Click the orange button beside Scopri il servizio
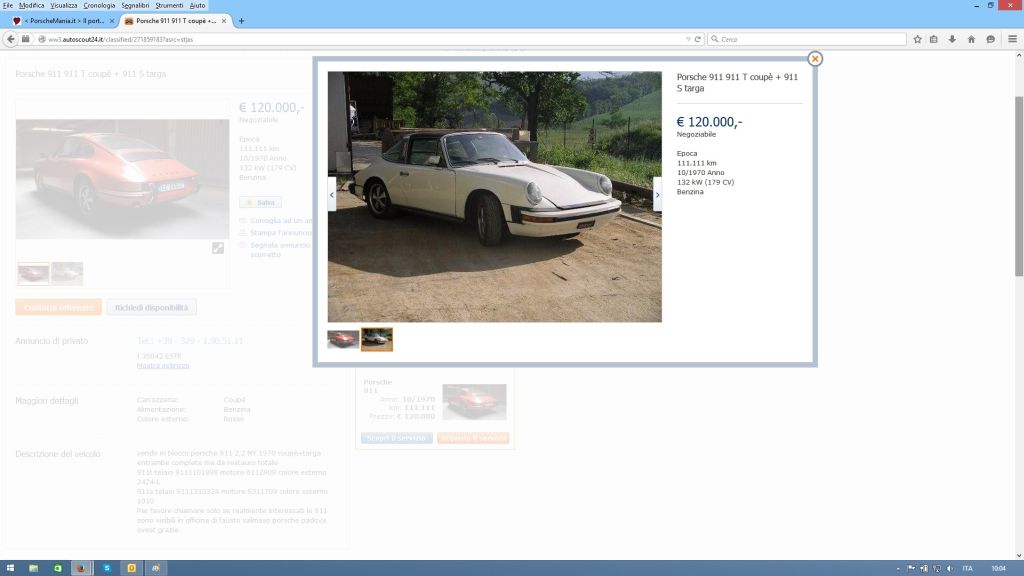Image resolution: width=1024 pixels, height=576 pixels. point(473,438)
